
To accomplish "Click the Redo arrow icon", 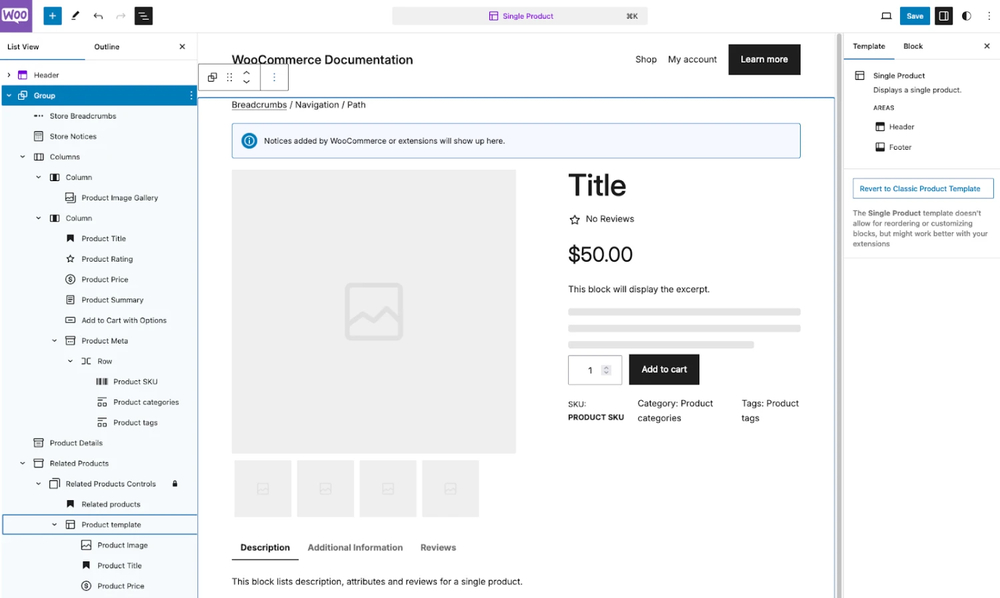I will (119, 15).
